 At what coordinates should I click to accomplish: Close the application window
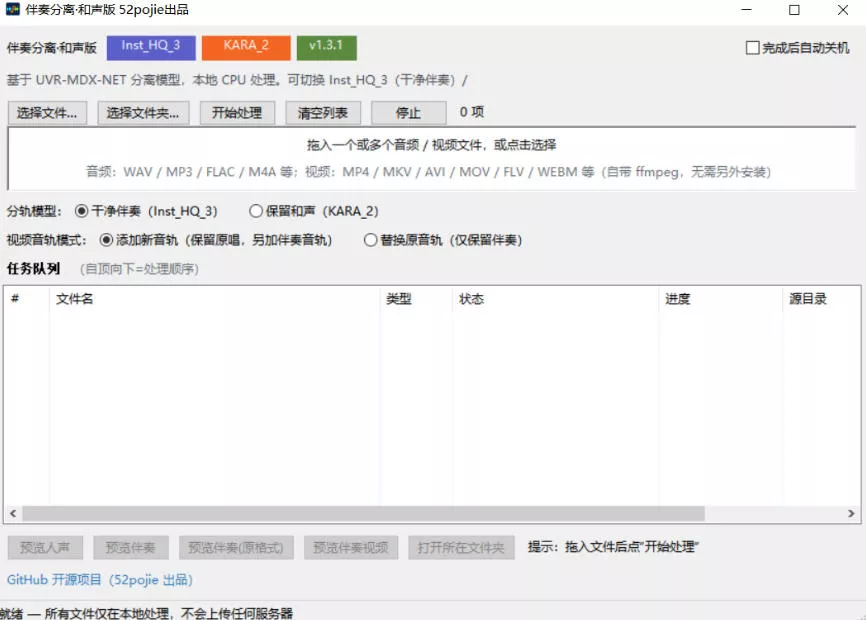point(843,10)
